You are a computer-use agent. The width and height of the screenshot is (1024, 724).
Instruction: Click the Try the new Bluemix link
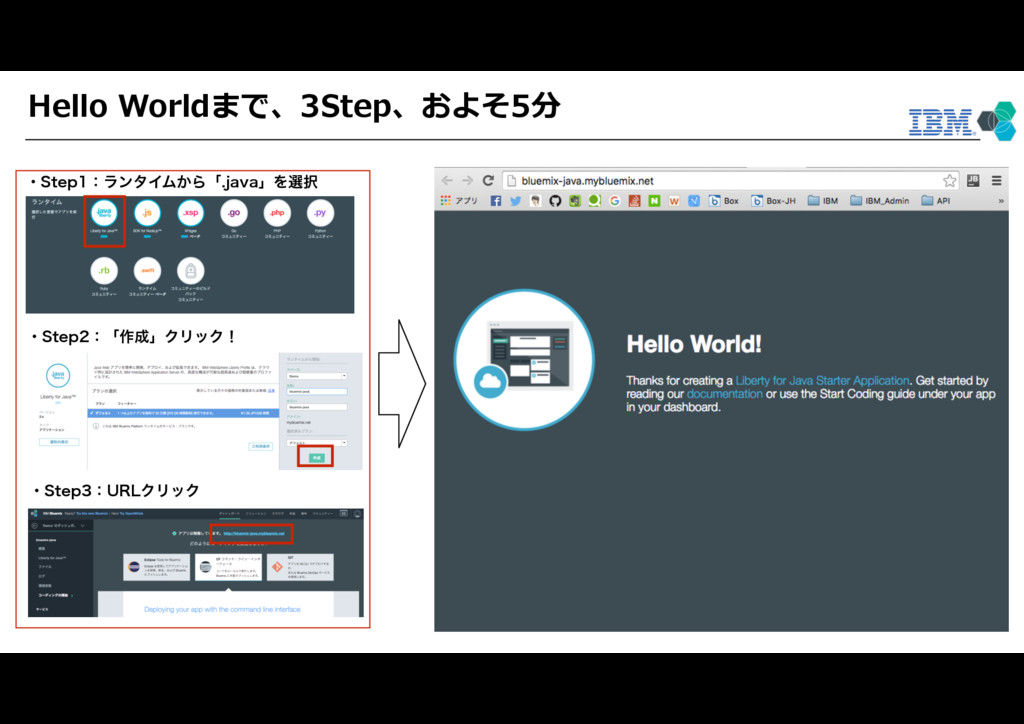coord(93,514)
